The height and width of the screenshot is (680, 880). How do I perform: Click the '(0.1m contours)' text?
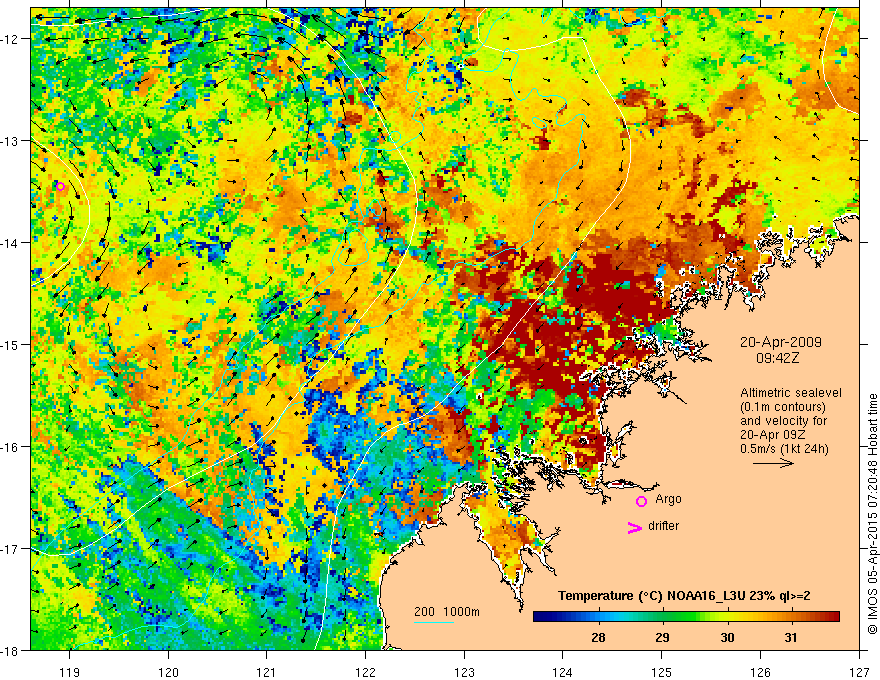(x=783, y=407)
